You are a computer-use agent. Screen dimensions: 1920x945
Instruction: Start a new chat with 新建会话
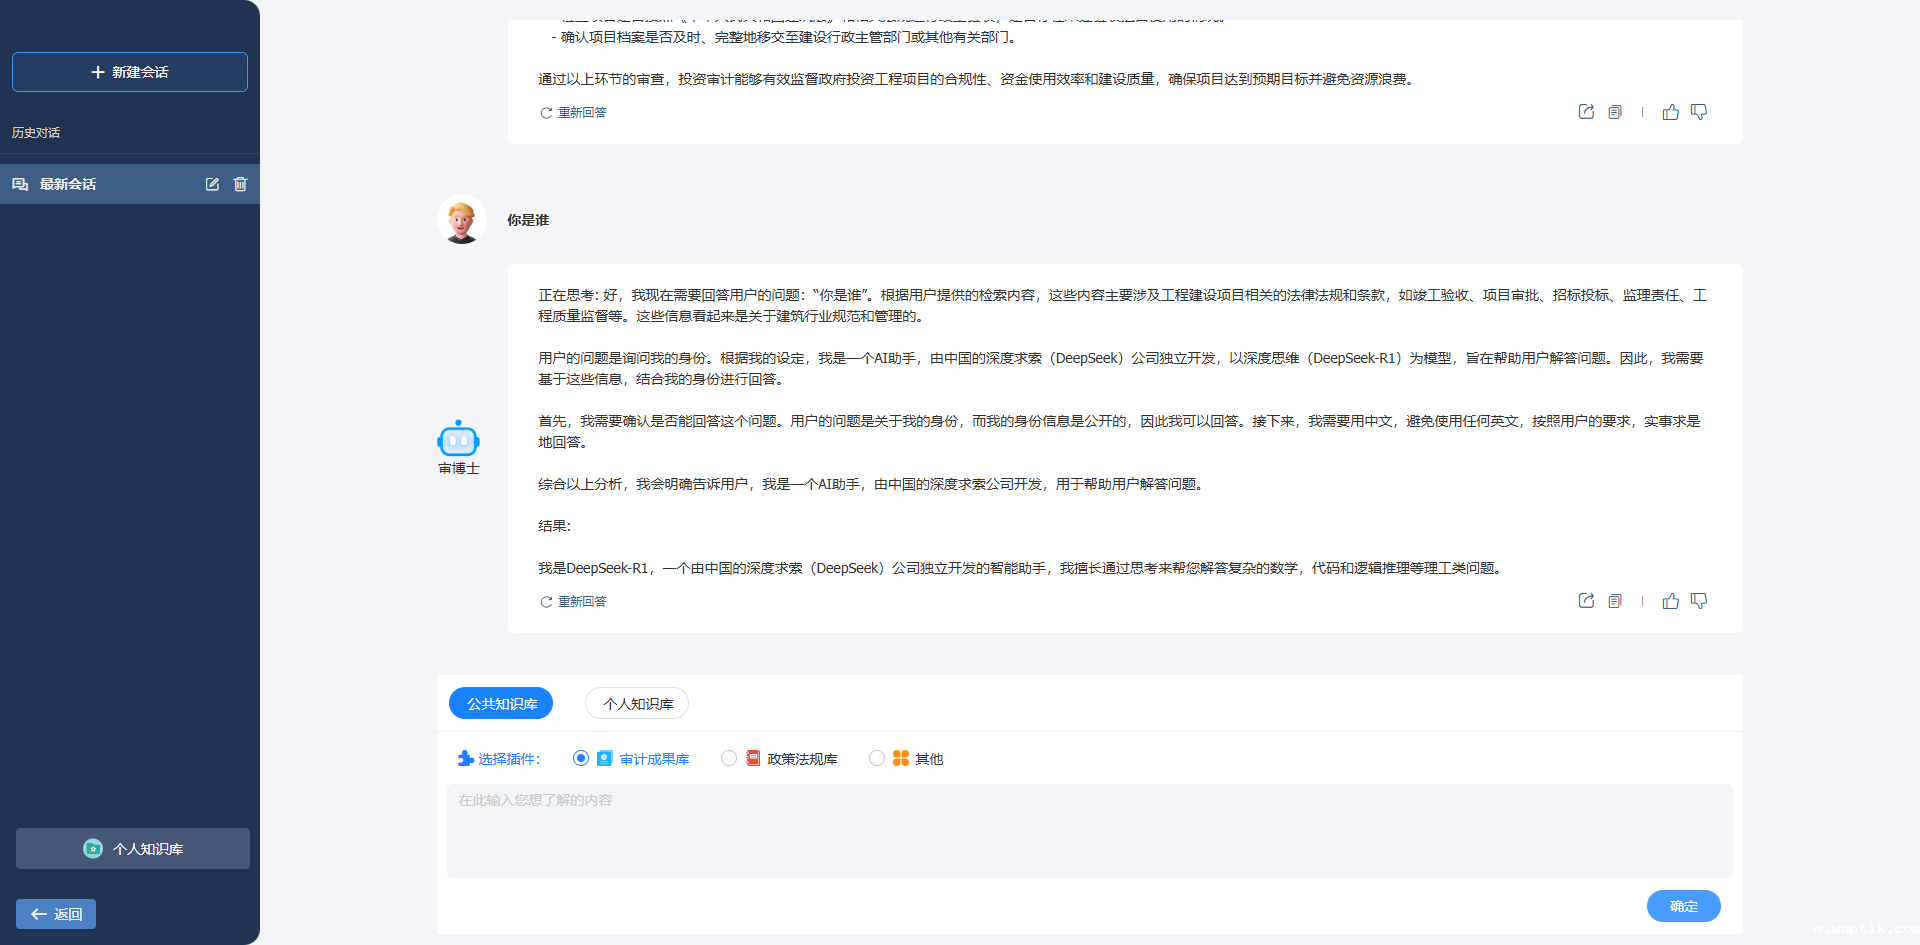tap(130, 72)
